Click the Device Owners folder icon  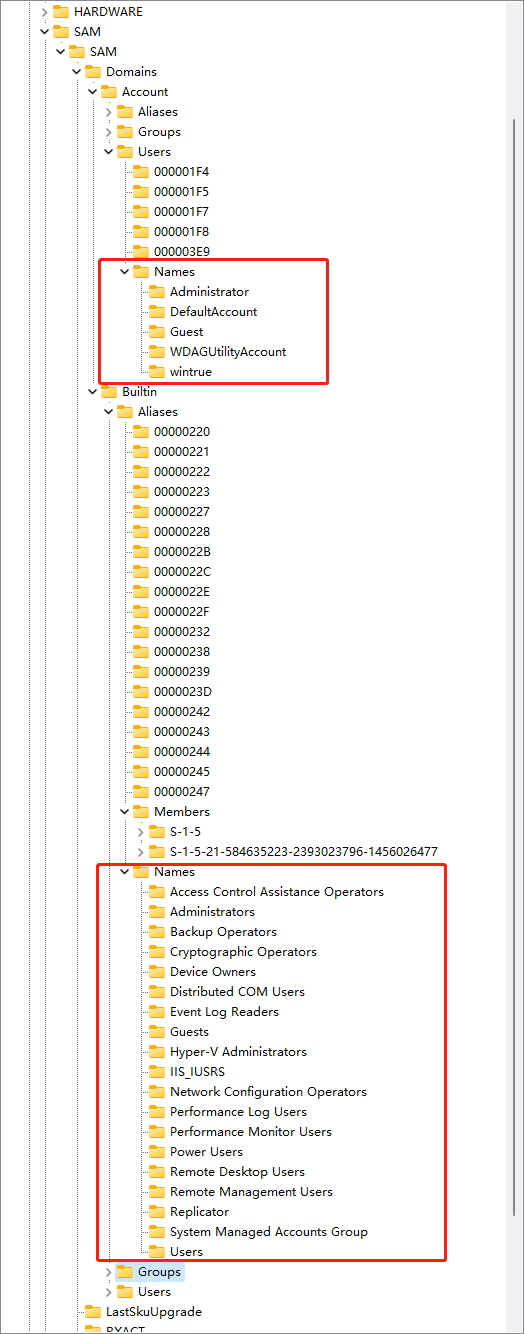[x=157, y=972]
